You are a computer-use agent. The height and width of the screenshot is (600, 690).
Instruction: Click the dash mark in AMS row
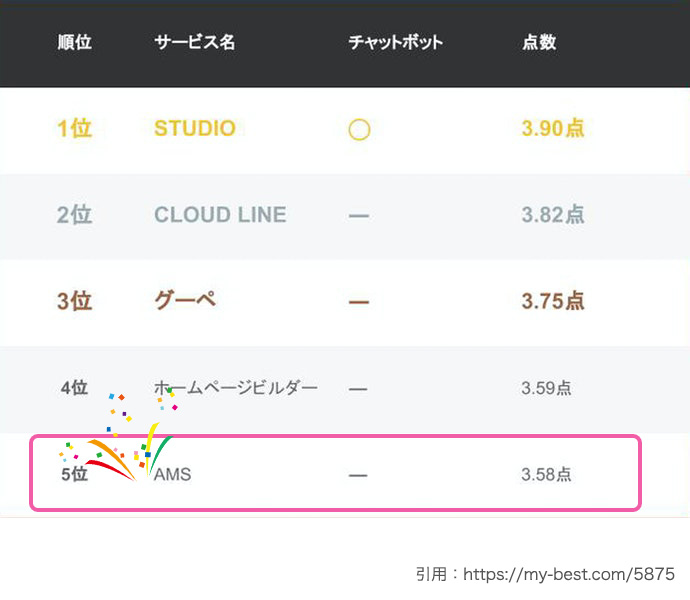point(358,475)
